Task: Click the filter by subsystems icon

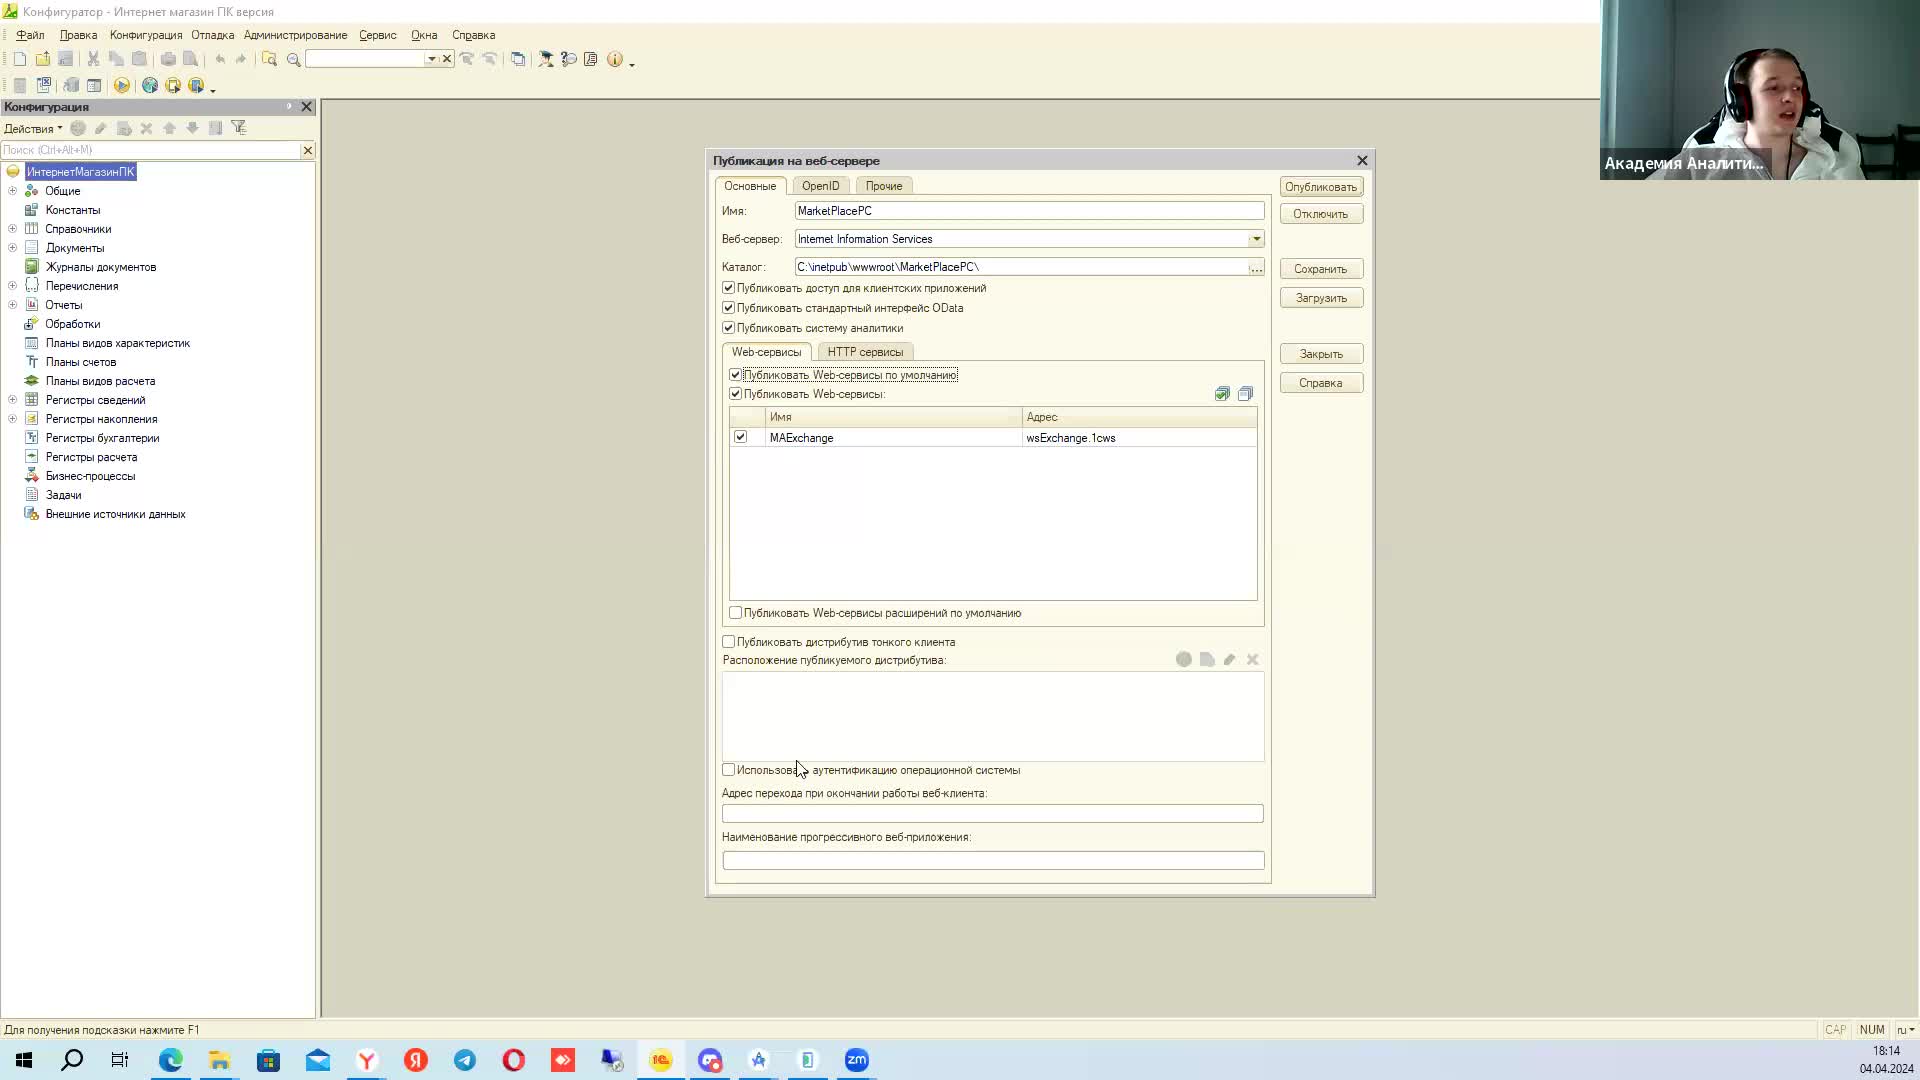Action: pos(238,128)
